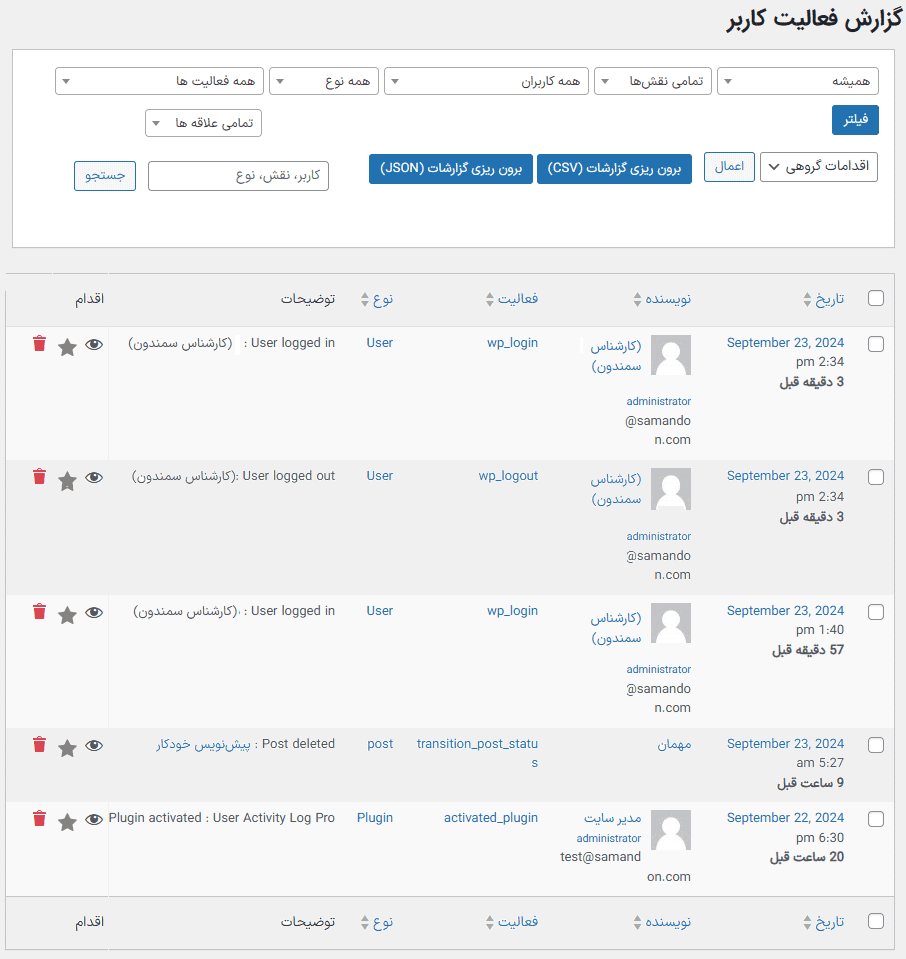Click the September 23 date in Post deleted row
906x959 pixels.
pyautogui.click(x=785, y=744)
